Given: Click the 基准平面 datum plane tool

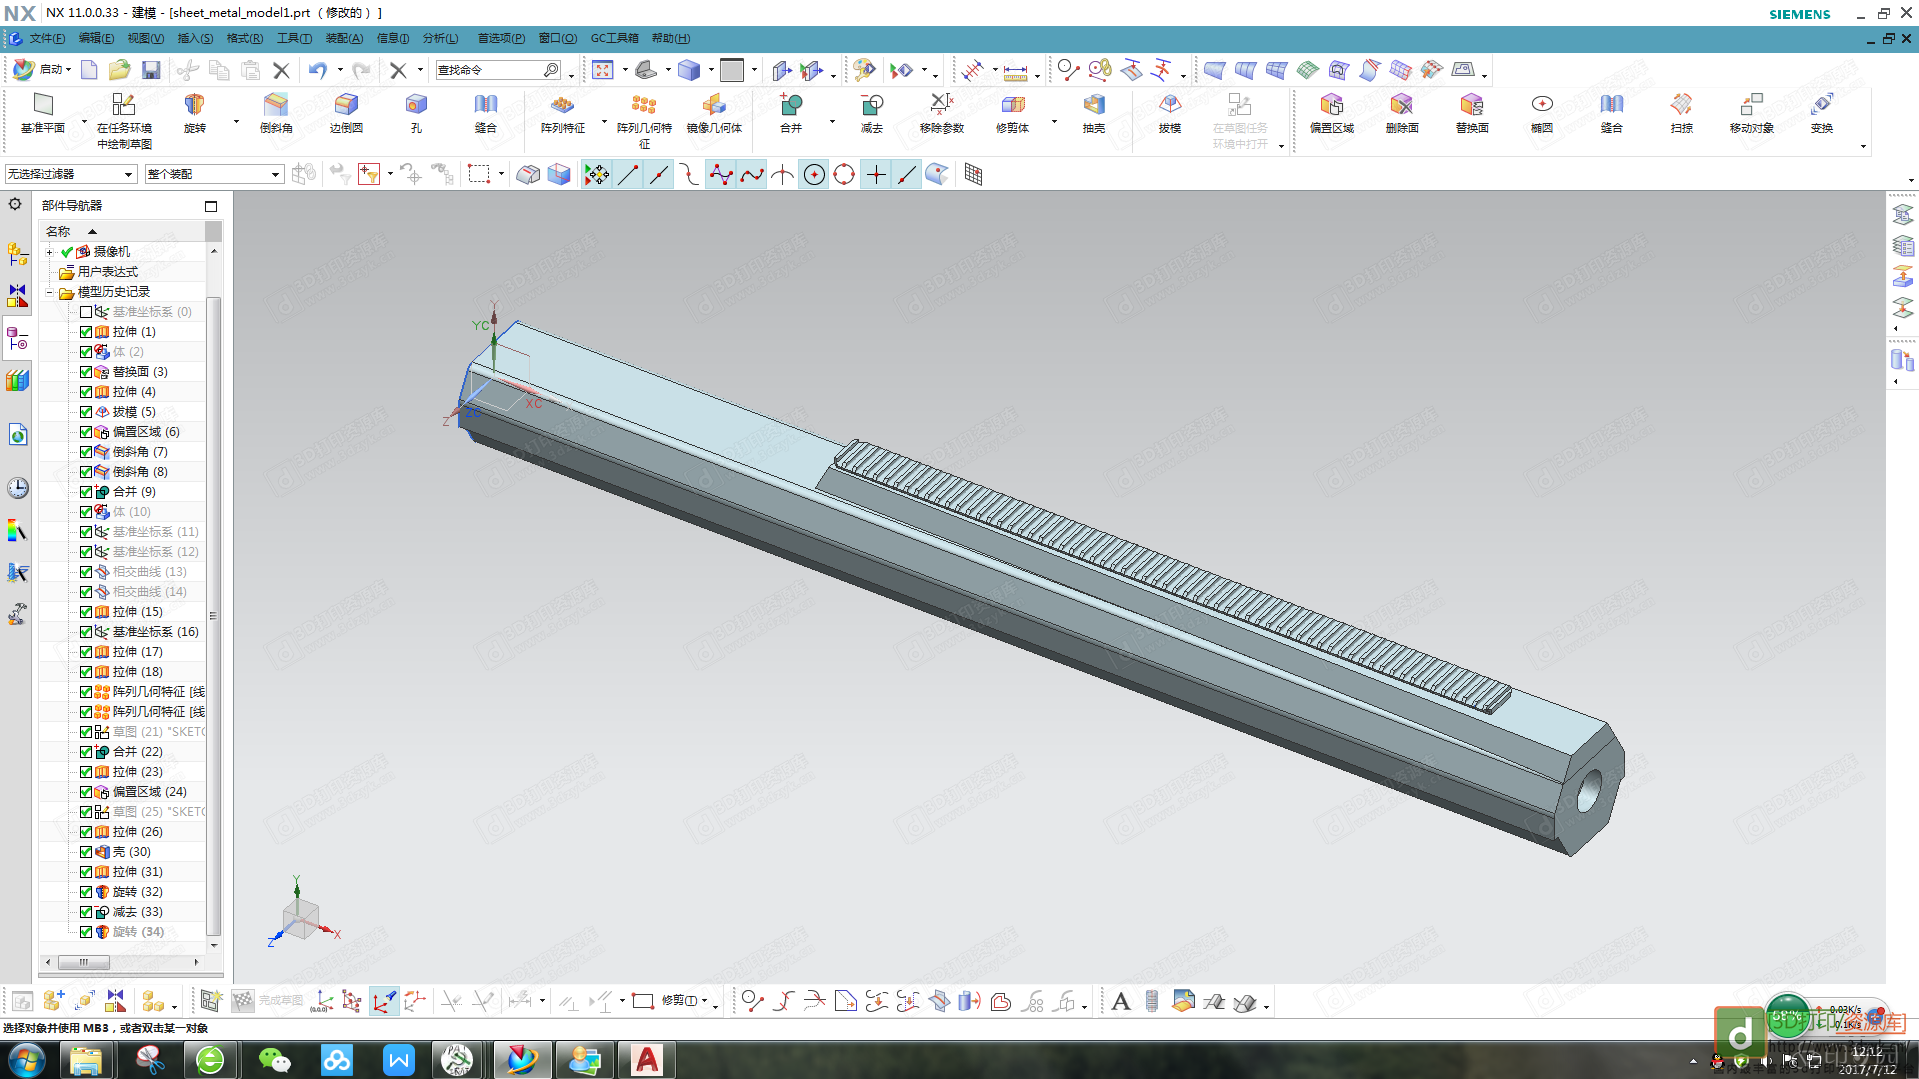Looking at the screenshot, I should click(x=43, y=113).
